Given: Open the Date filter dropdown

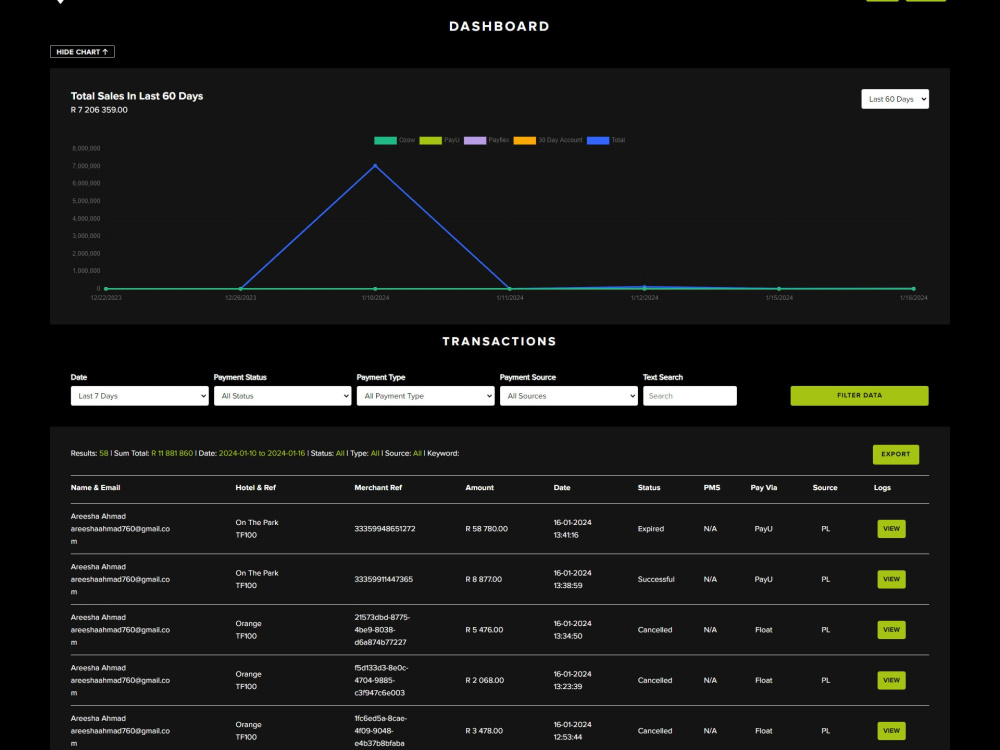Looking at the screenshot, I should click(140, 396).
